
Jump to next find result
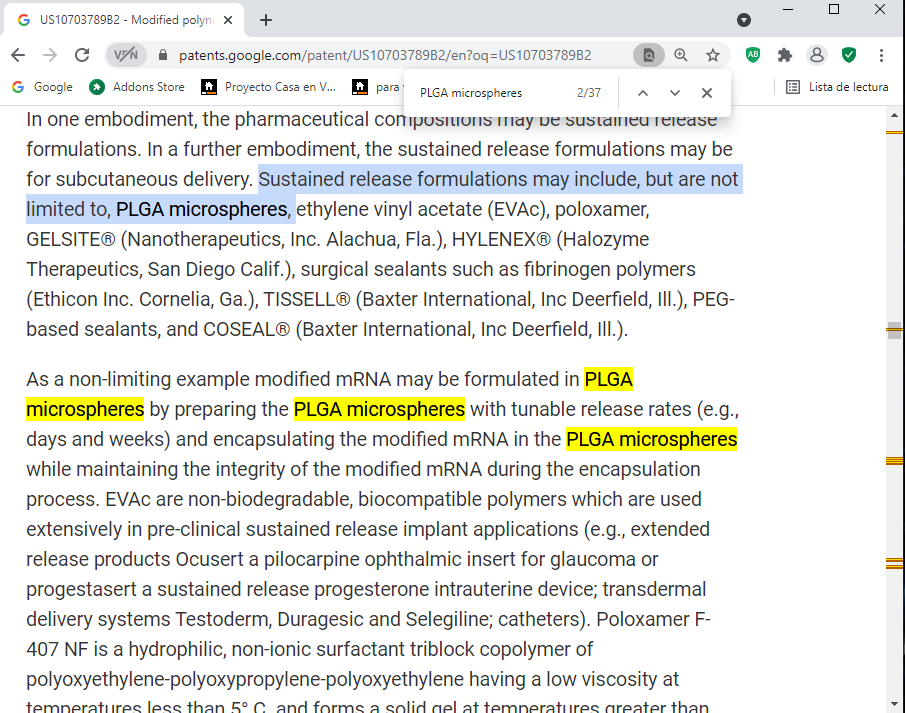pos(675,93)
